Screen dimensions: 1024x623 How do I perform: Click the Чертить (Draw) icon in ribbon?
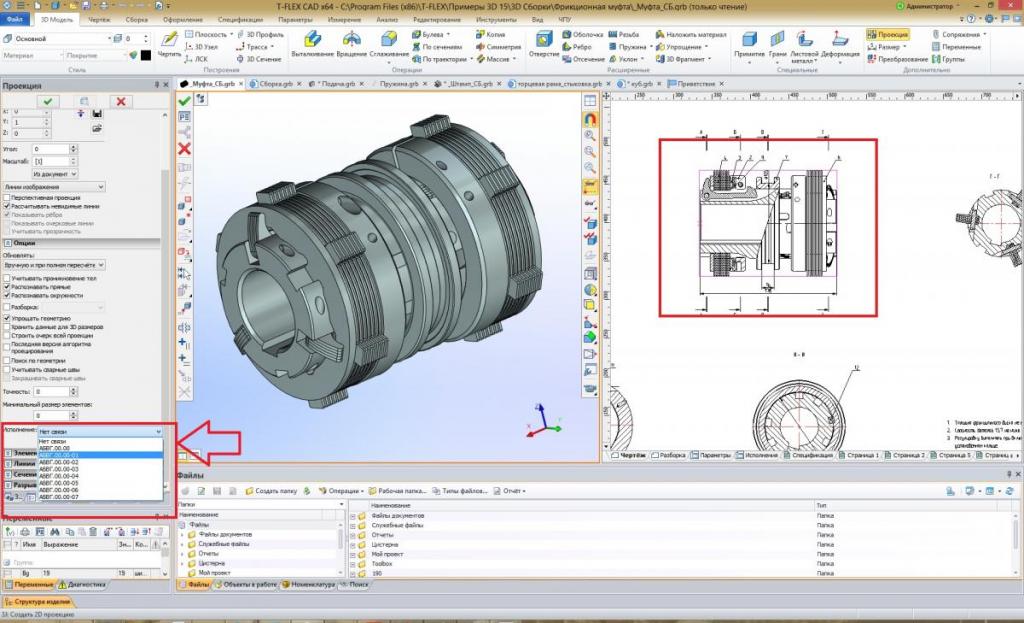click(169, 40)
